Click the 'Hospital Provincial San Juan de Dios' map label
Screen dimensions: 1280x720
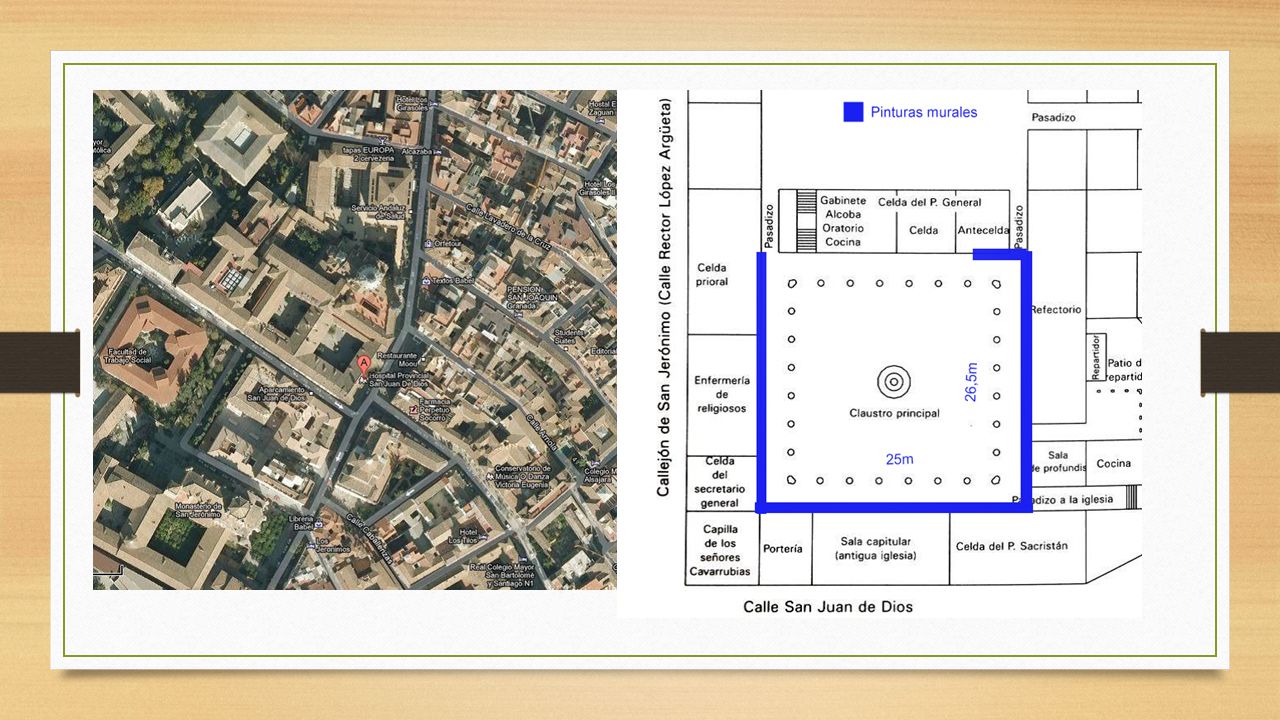[400, 380]
